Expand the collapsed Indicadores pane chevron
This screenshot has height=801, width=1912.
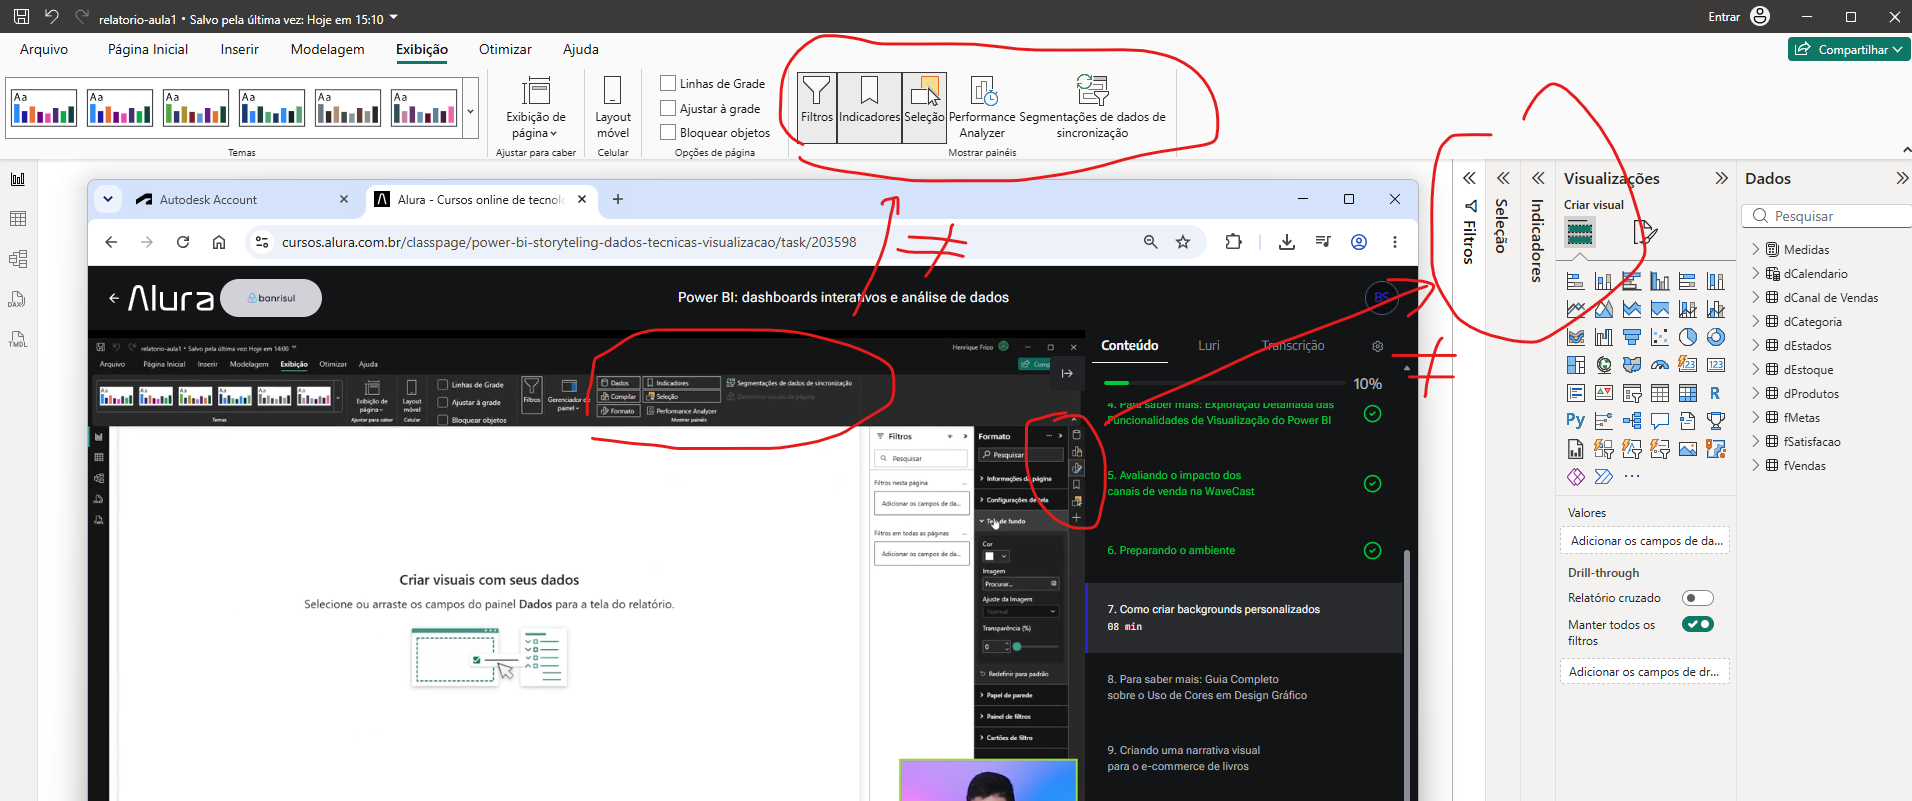[x=1538, y=178]
